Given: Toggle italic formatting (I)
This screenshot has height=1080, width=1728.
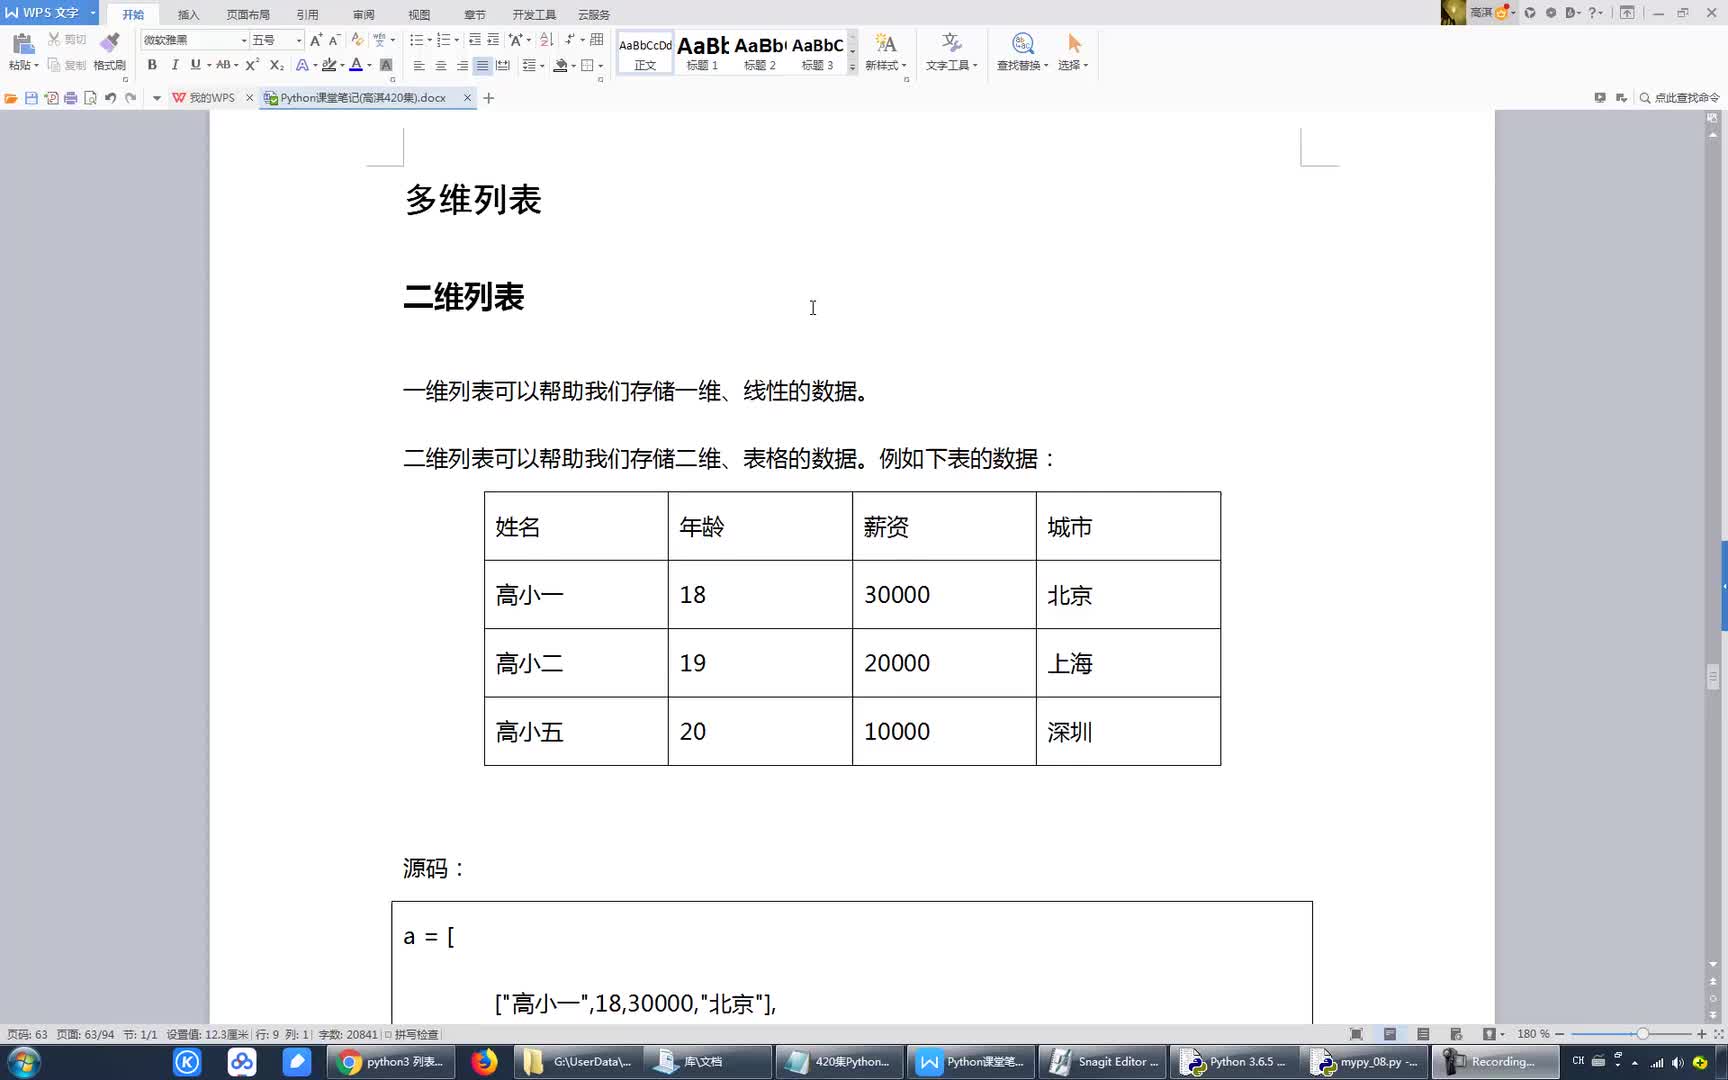Looking at the screenshot, I should [x=174, y=65].
